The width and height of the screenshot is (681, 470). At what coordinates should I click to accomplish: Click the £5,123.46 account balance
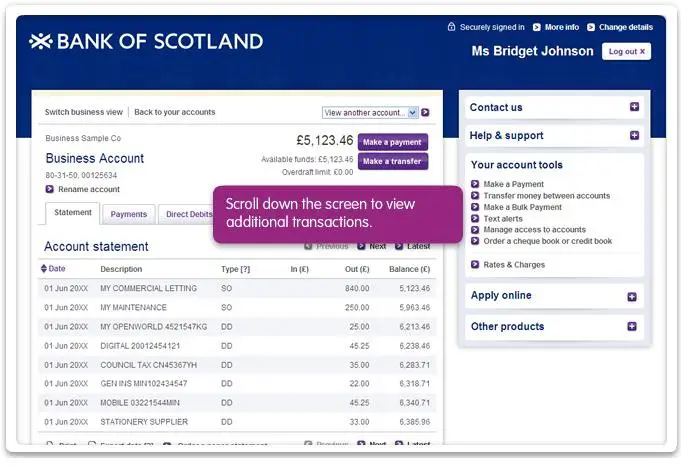(325, 140)
